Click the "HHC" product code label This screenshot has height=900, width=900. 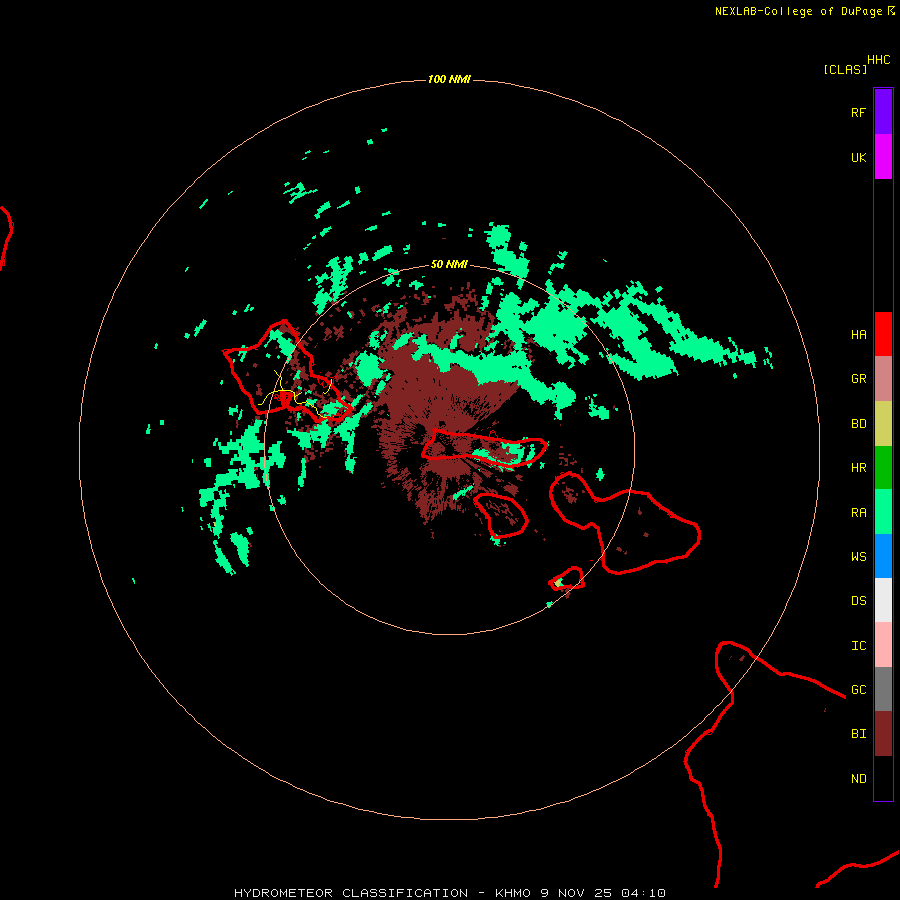click(x=878, y=60)
